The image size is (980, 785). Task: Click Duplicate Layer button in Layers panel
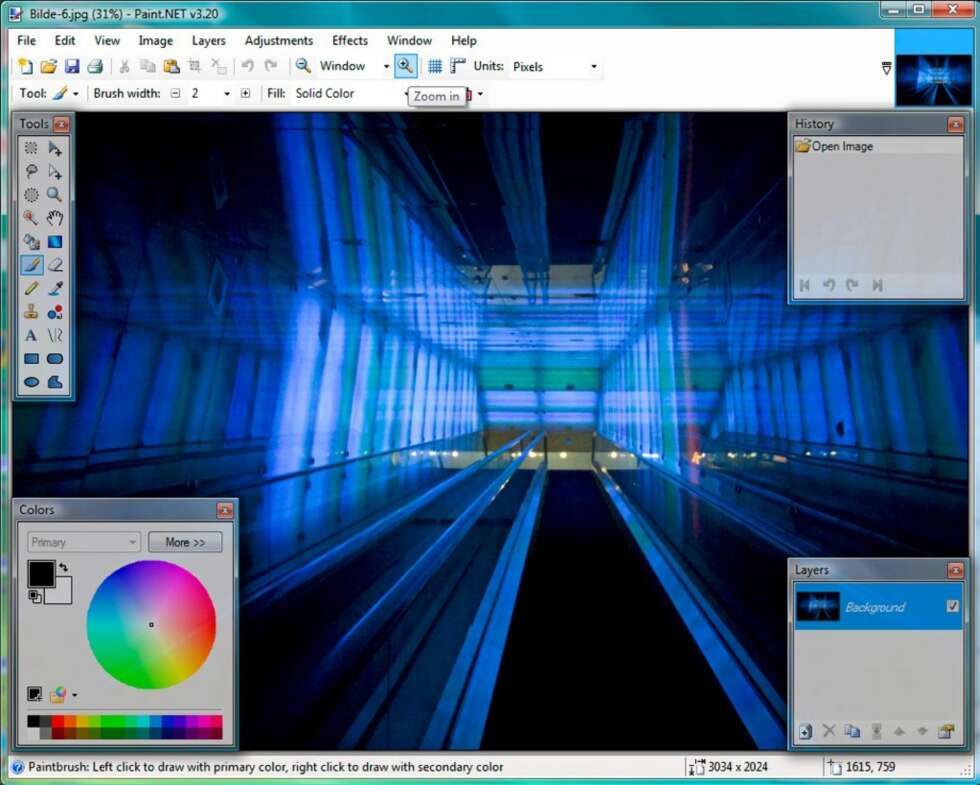852,731
